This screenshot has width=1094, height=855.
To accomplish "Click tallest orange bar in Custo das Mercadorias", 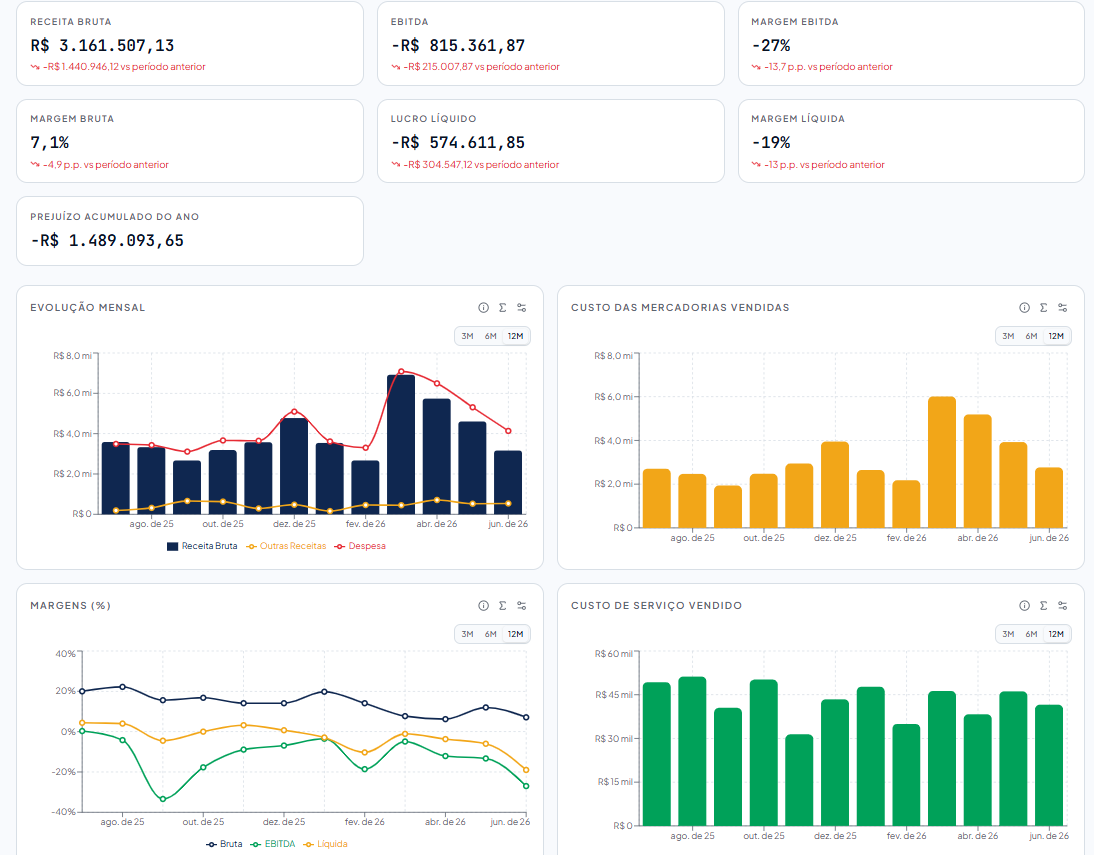I will [x=942, y=462].
